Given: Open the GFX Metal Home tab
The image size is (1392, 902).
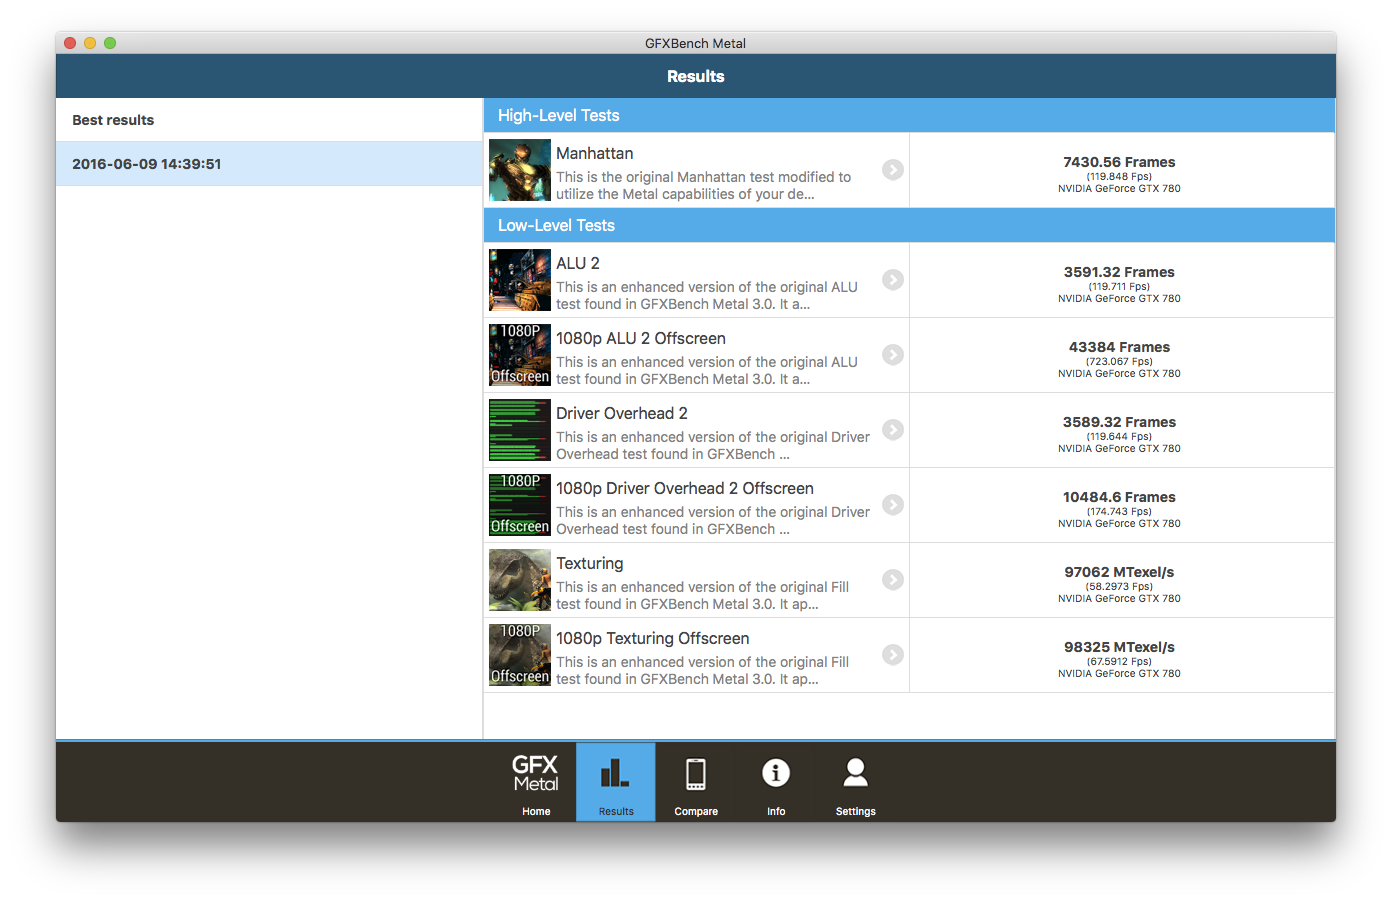Looking at the screenshot, I should [536, 782].
